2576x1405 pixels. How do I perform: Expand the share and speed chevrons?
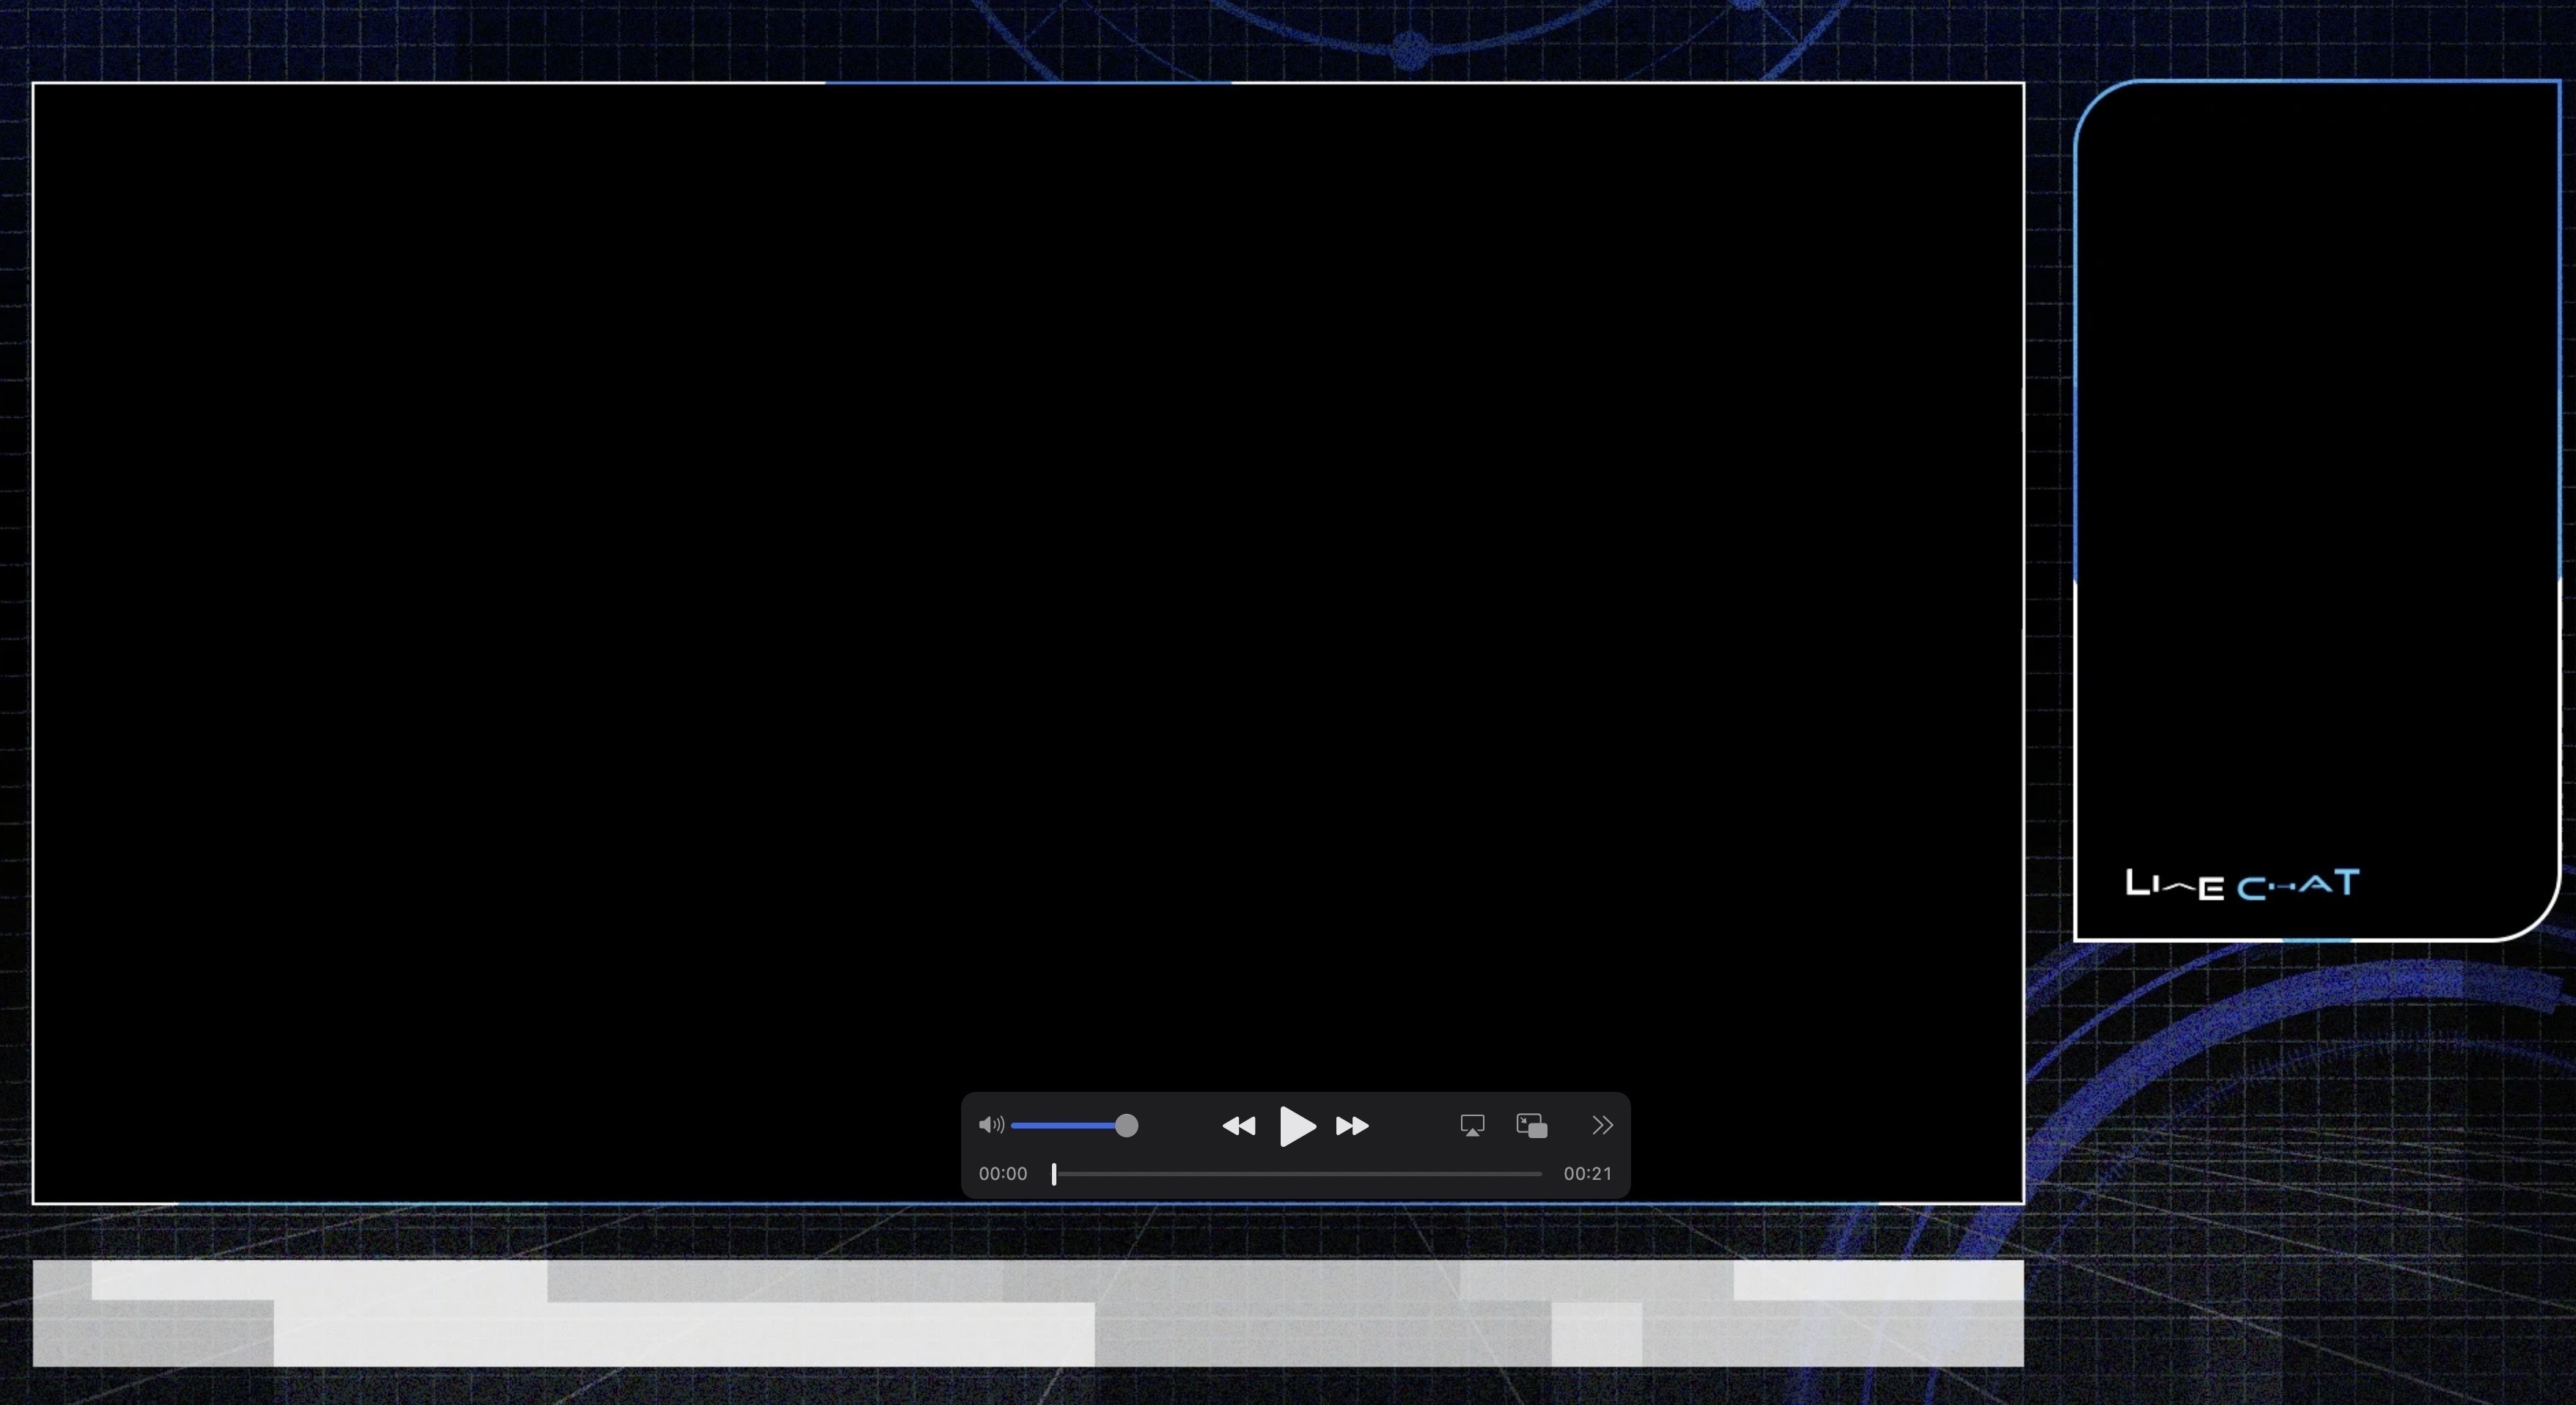[x=1602, y=1126]
